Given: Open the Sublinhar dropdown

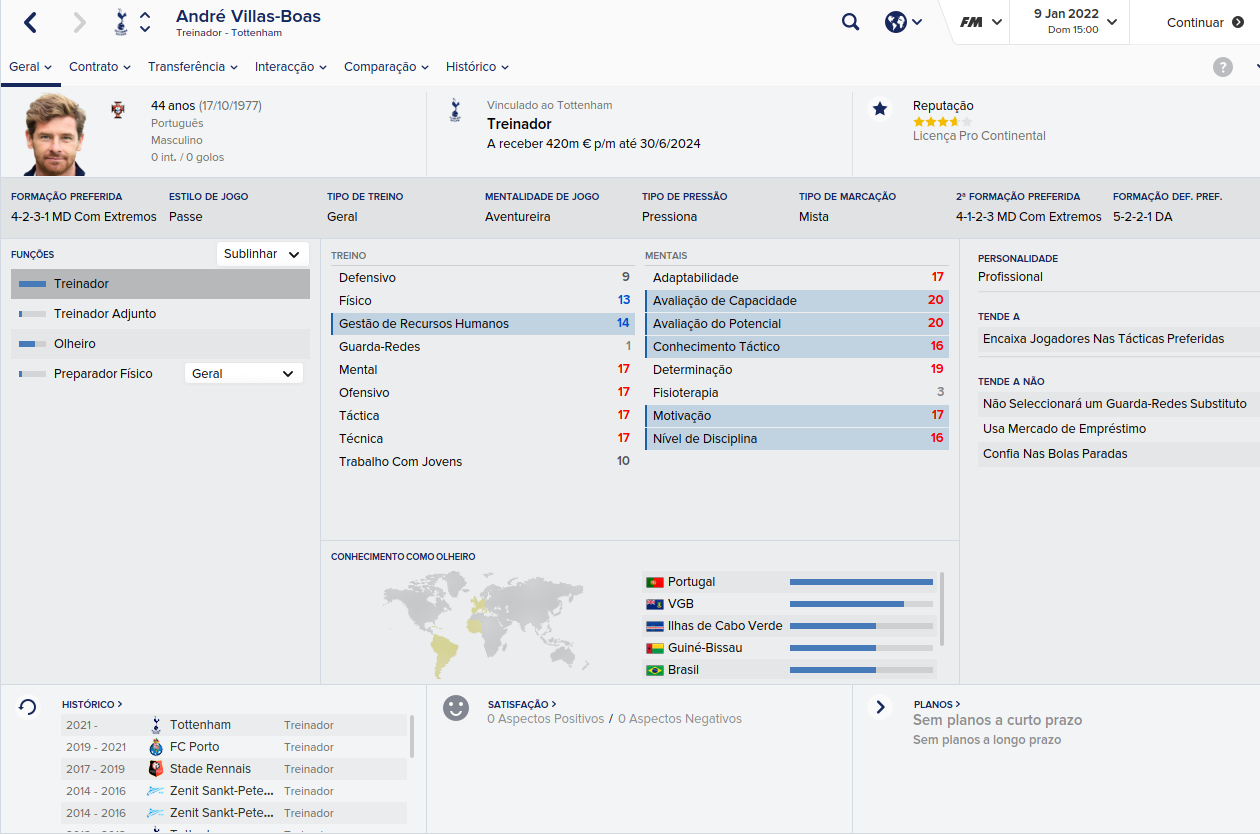Looking at the screenshot, I should click(263, 254).
